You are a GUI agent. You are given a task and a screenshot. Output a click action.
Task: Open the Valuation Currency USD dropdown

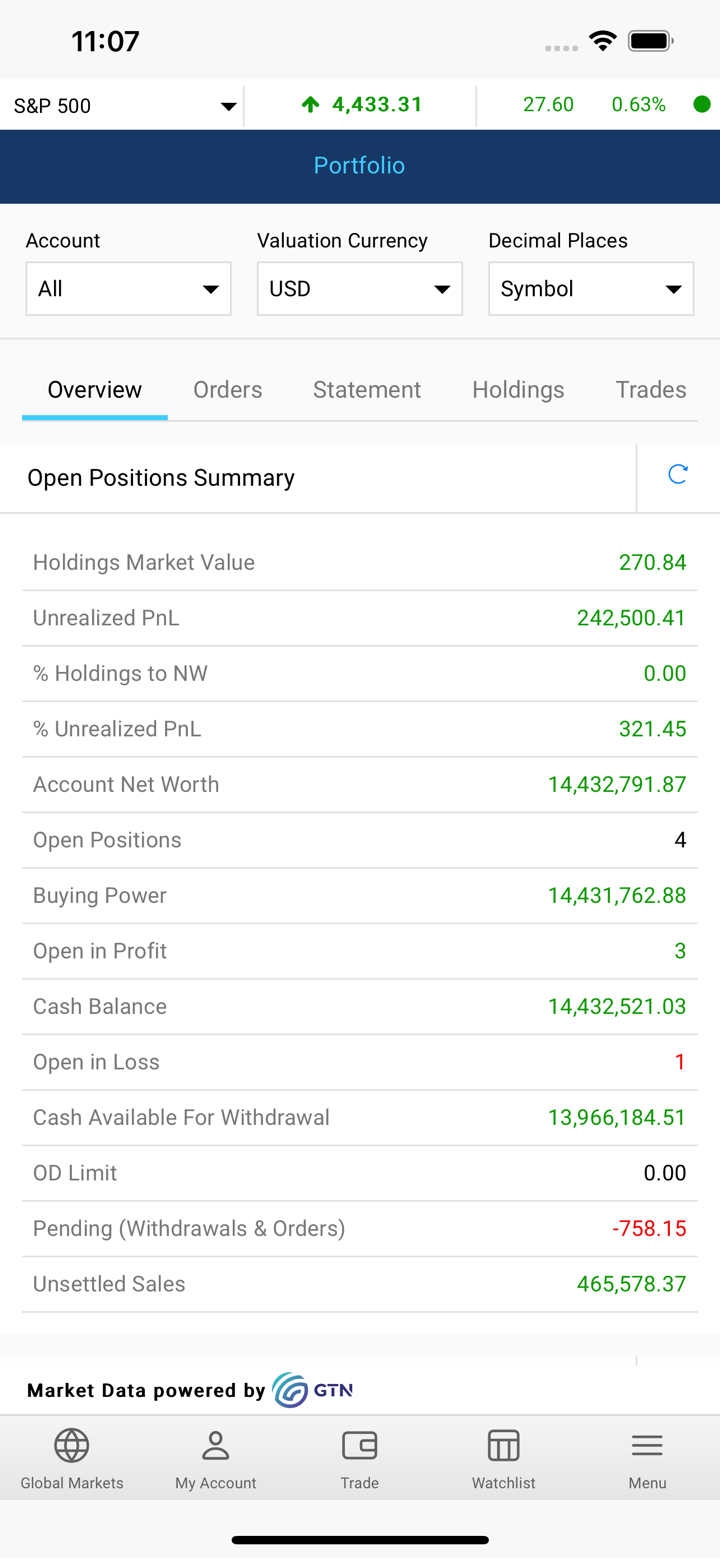point(359,289)
